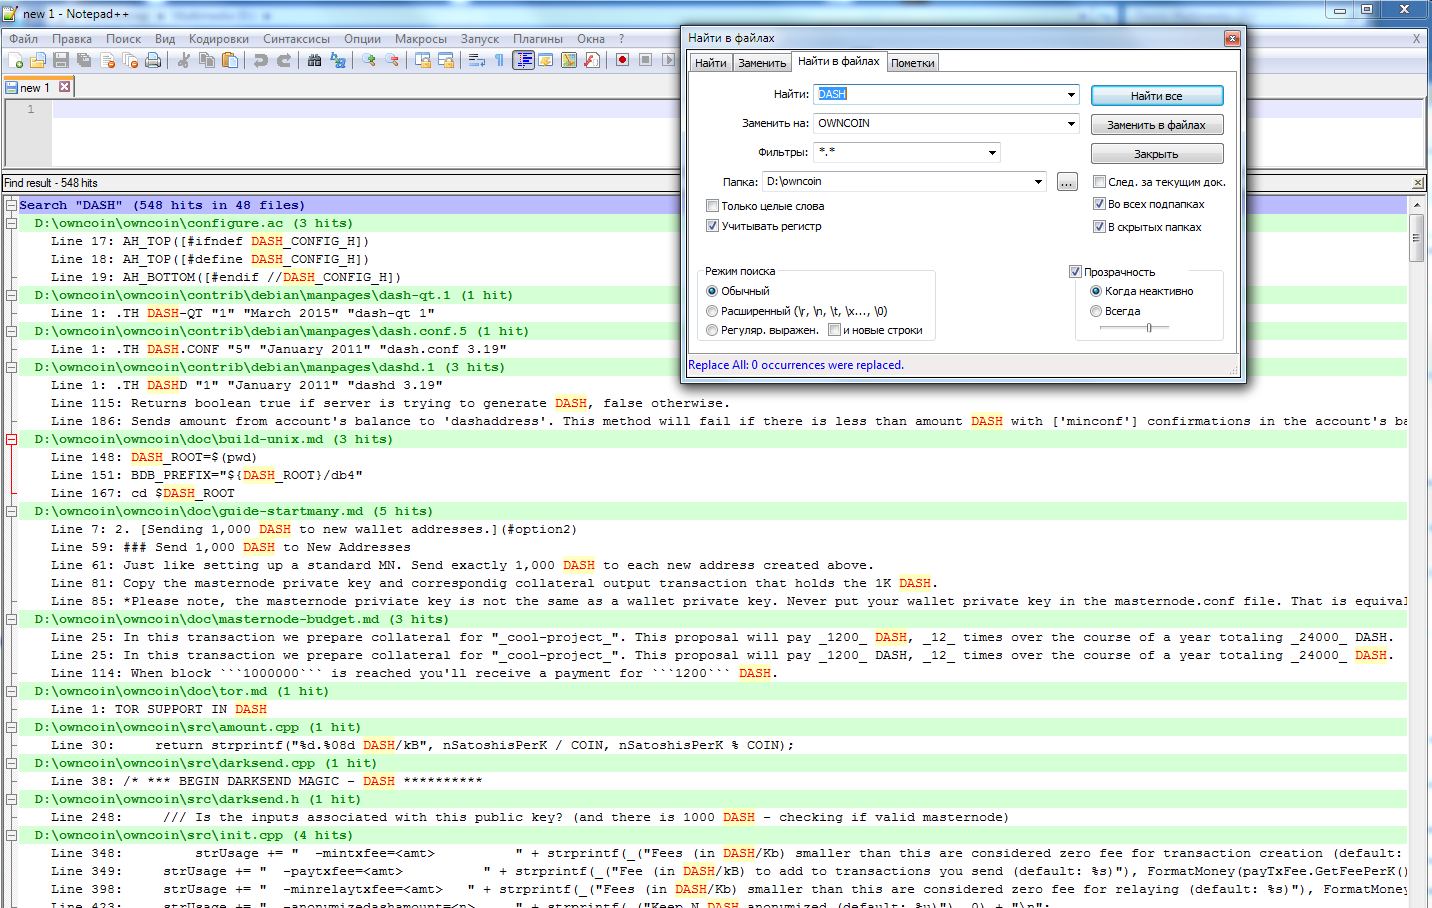
Task: Open the 'Заменить на' dropdown arrow
Action: pos(1071,123)
